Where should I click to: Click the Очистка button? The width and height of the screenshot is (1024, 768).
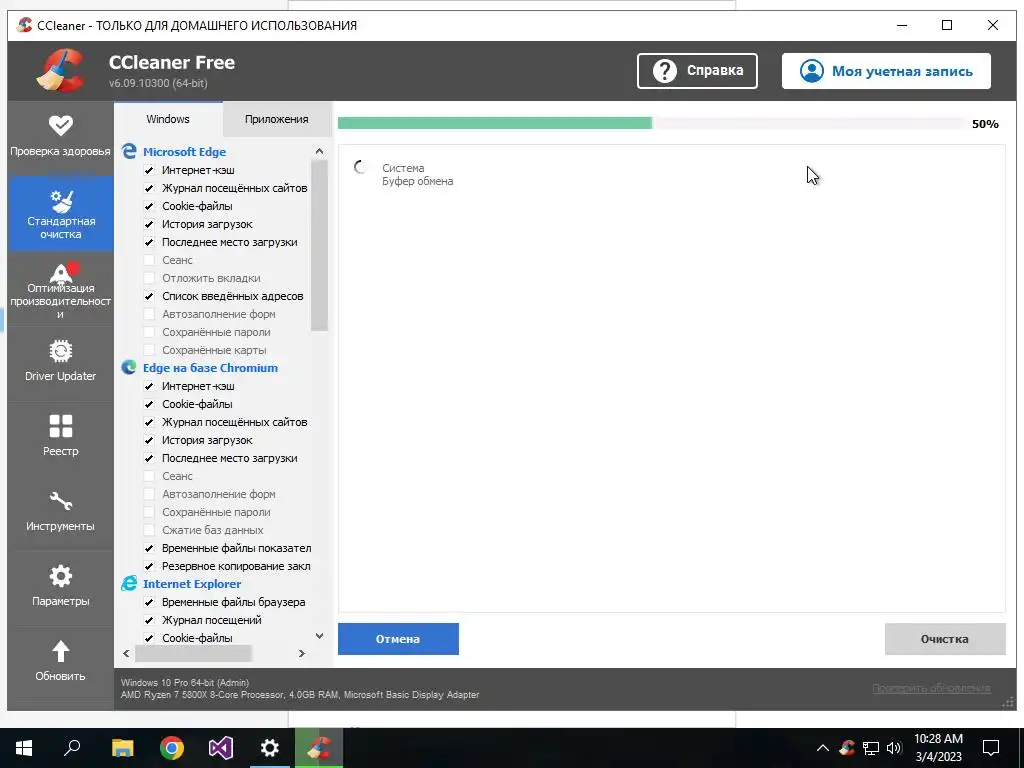[945, 639]
